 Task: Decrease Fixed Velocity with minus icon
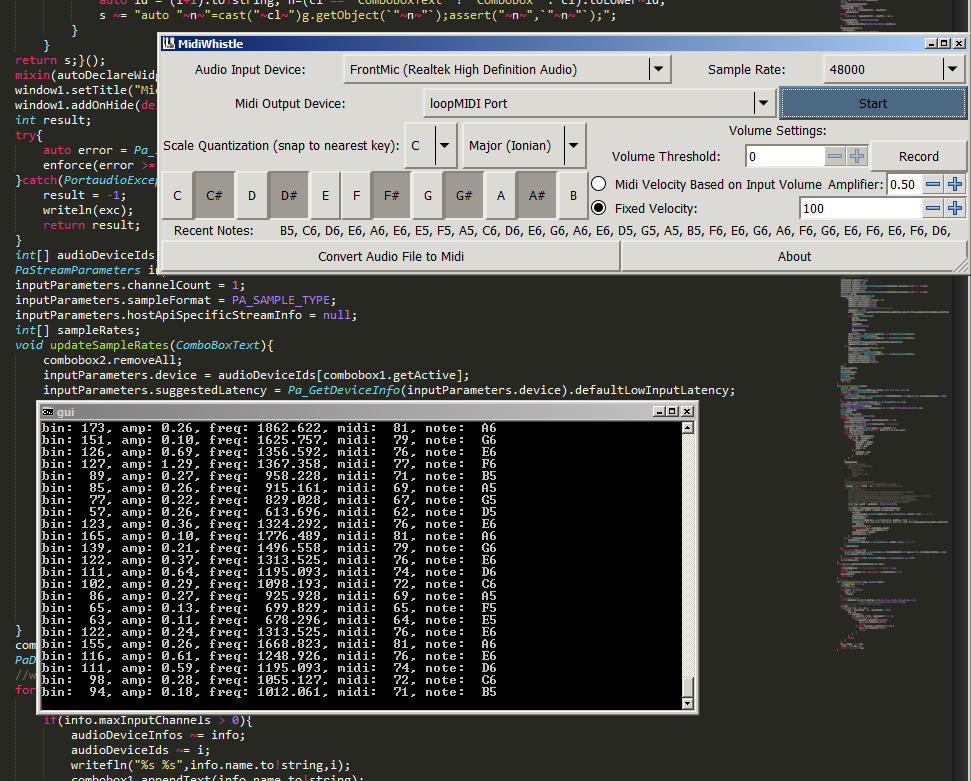(x=932, y=208)
